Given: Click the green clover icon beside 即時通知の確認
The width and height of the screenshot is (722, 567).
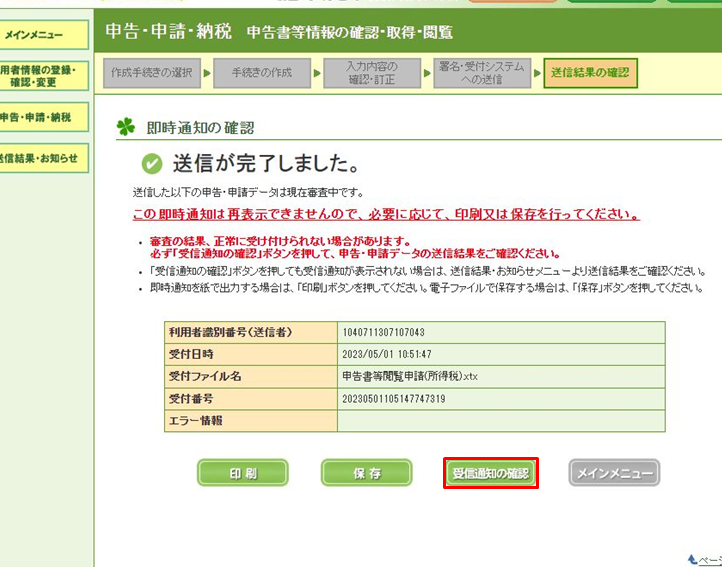Looking at the screenshot, I should 125,127.
